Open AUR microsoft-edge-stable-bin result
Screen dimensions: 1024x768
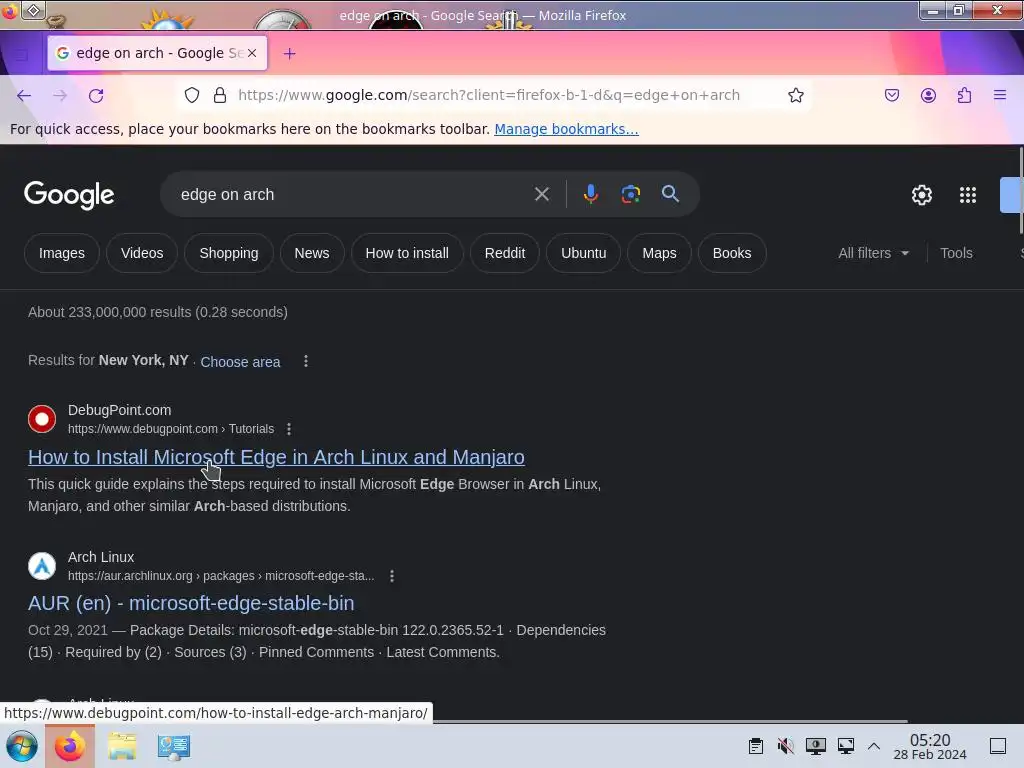pyautogui.click(x=191, y=603)
